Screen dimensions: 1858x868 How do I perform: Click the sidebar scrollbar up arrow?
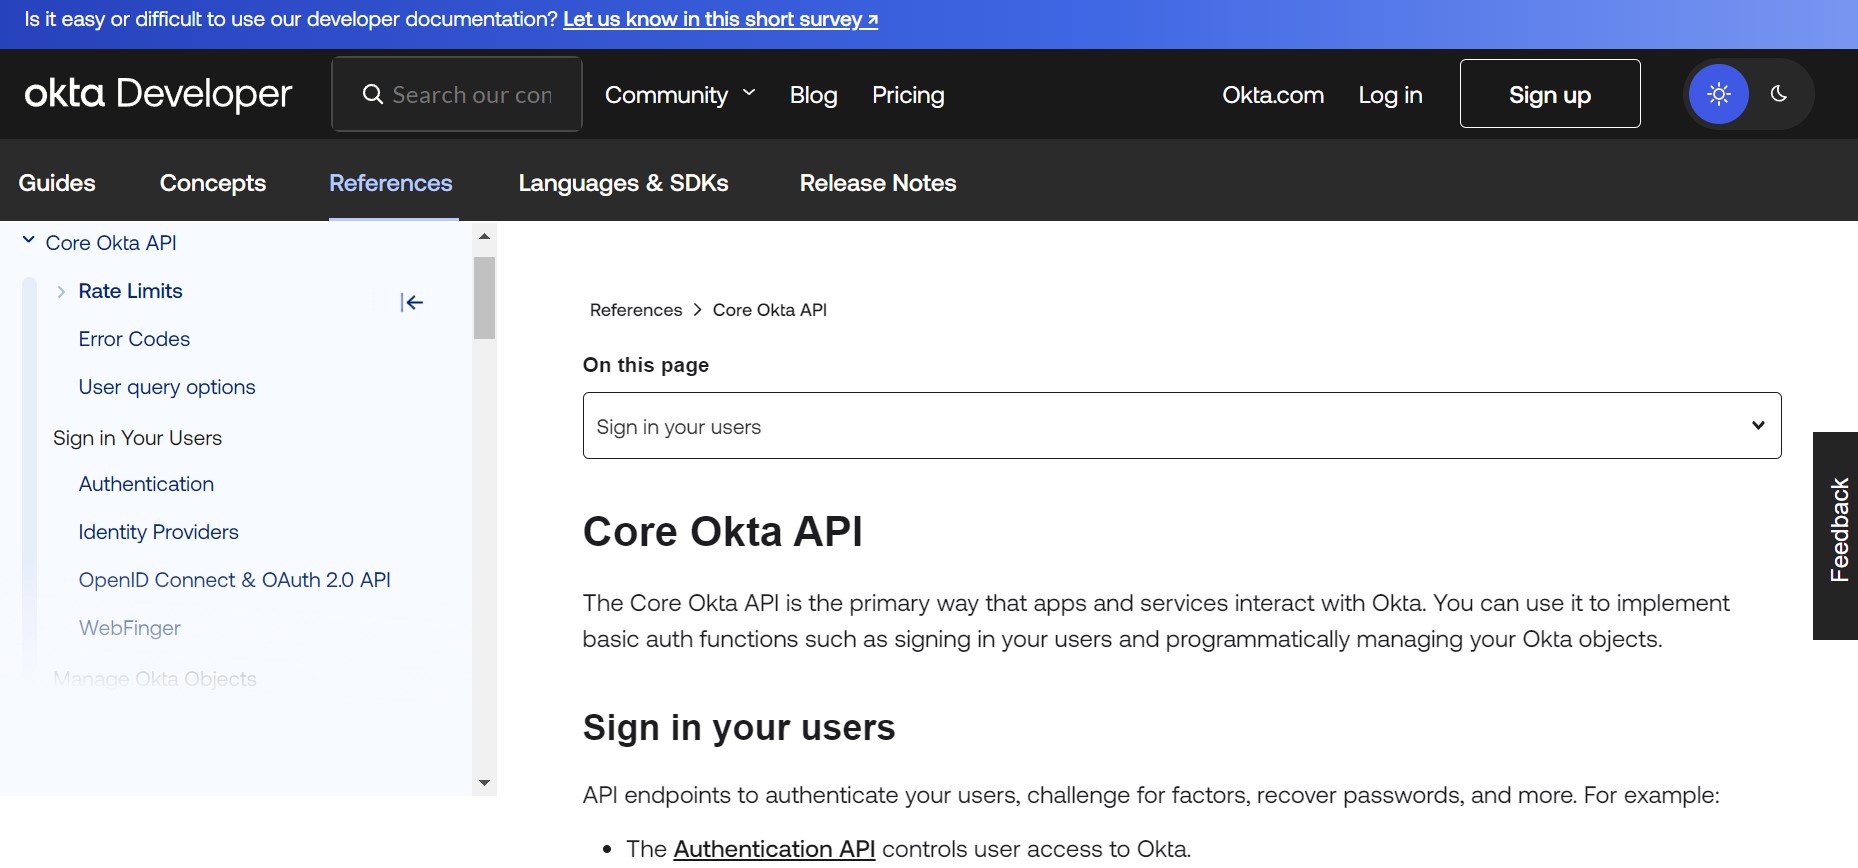click(484, 237)
